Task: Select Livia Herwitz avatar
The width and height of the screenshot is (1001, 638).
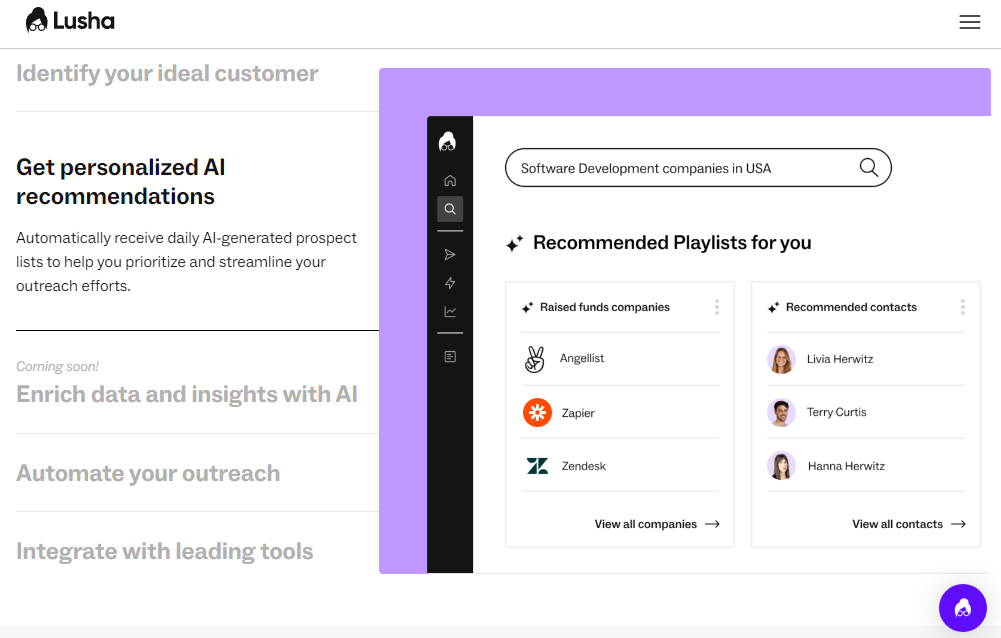Action: pyautogui.click(x=781, y=359)
